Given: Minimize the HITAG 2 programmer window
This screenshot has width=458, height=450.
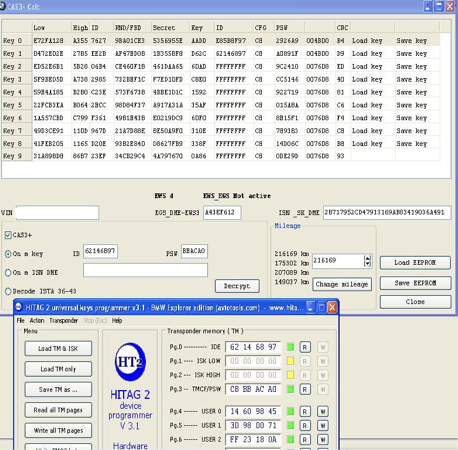Looking at the screenshot, I should tap(311, 307).
